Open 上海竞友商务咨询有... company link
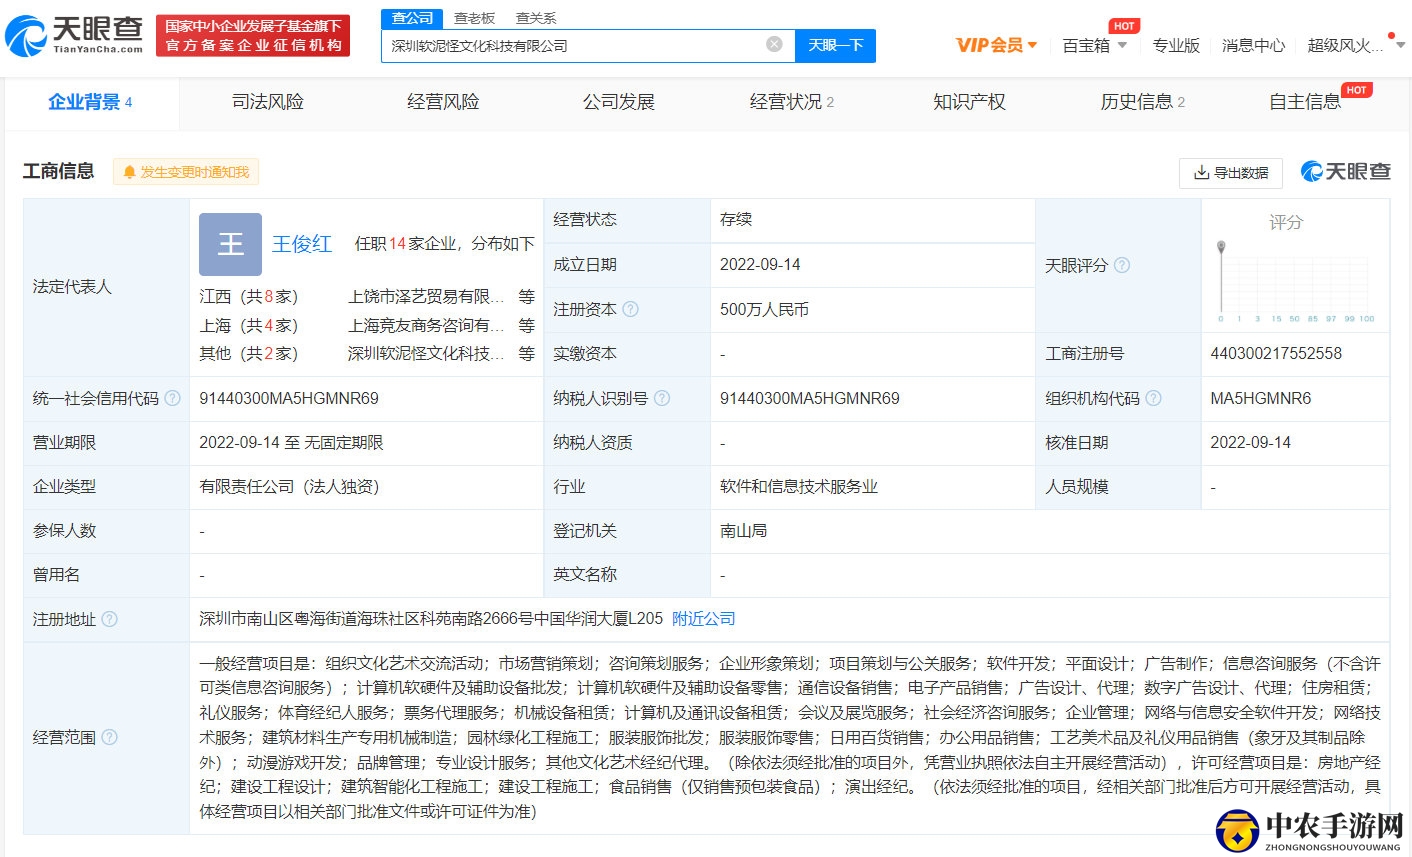1412x857 pixels. tap(426, 325)
